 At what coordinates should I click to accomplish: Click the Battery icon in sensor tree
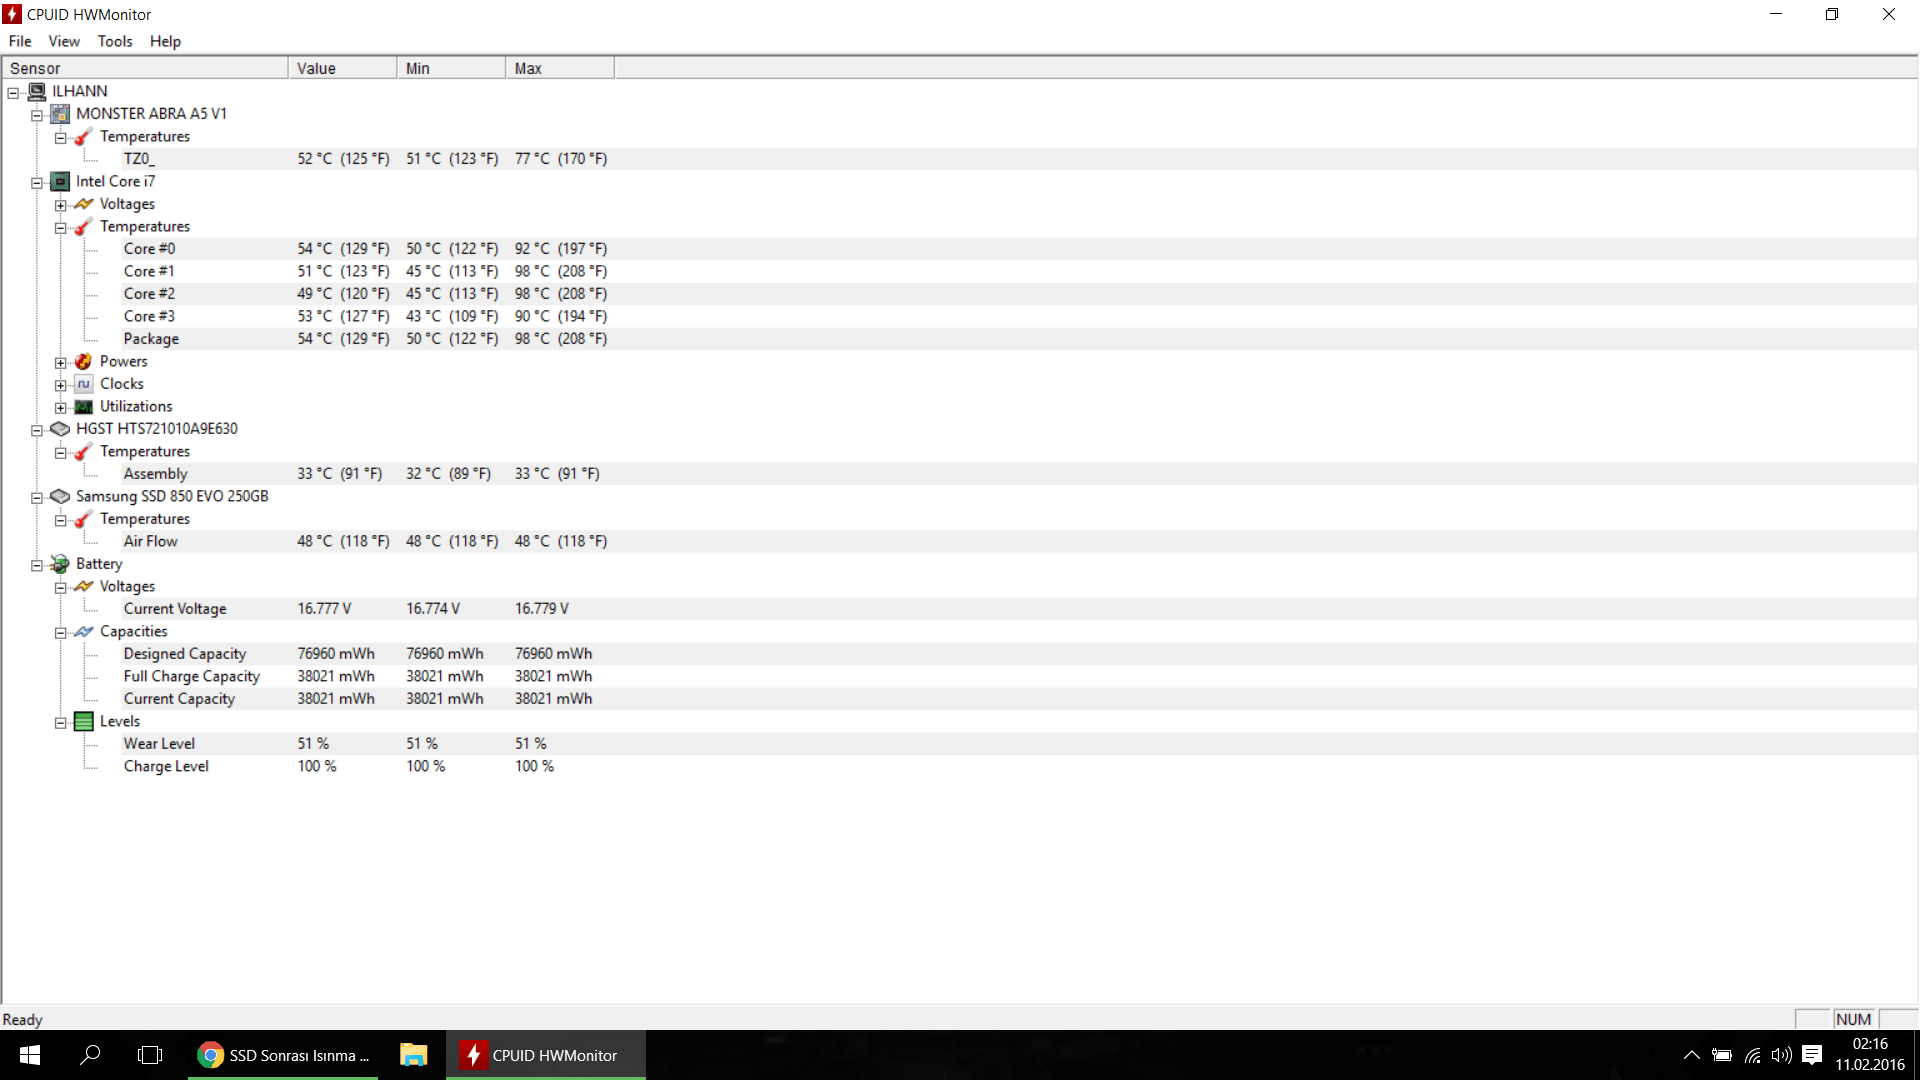click(60, 564)
